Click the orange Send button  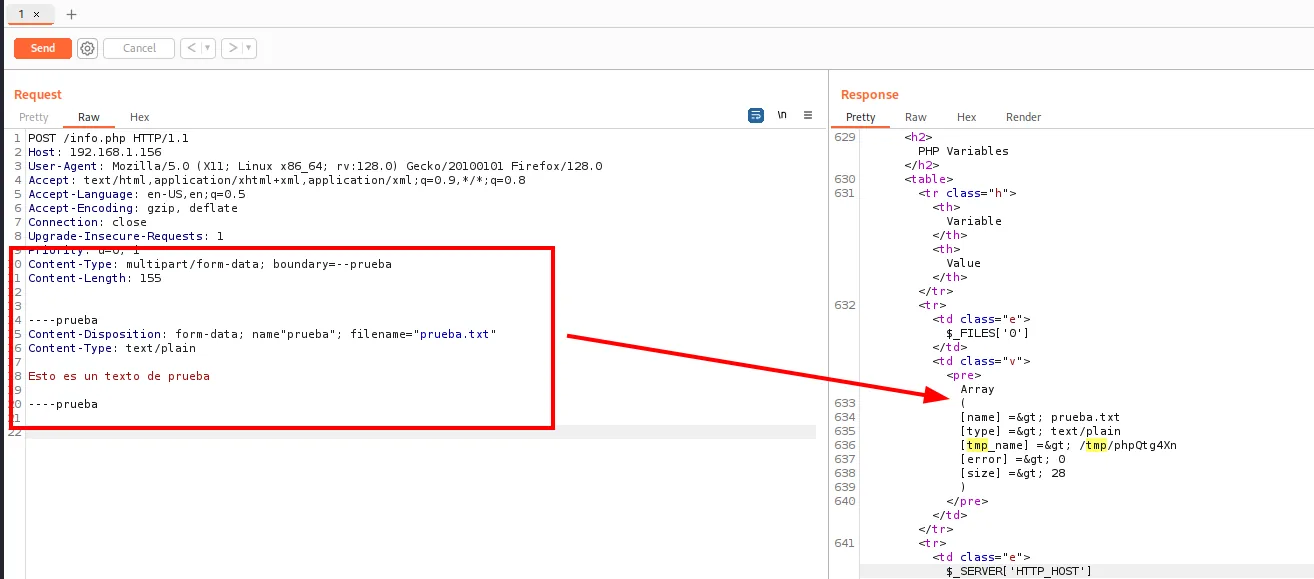43,48
